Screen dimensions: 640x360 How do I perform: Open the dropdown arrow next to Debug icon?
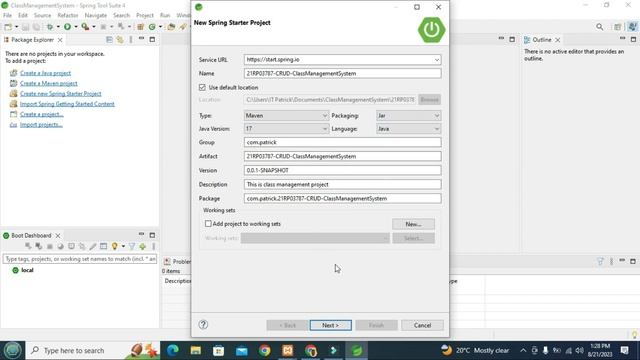(58, 27)
